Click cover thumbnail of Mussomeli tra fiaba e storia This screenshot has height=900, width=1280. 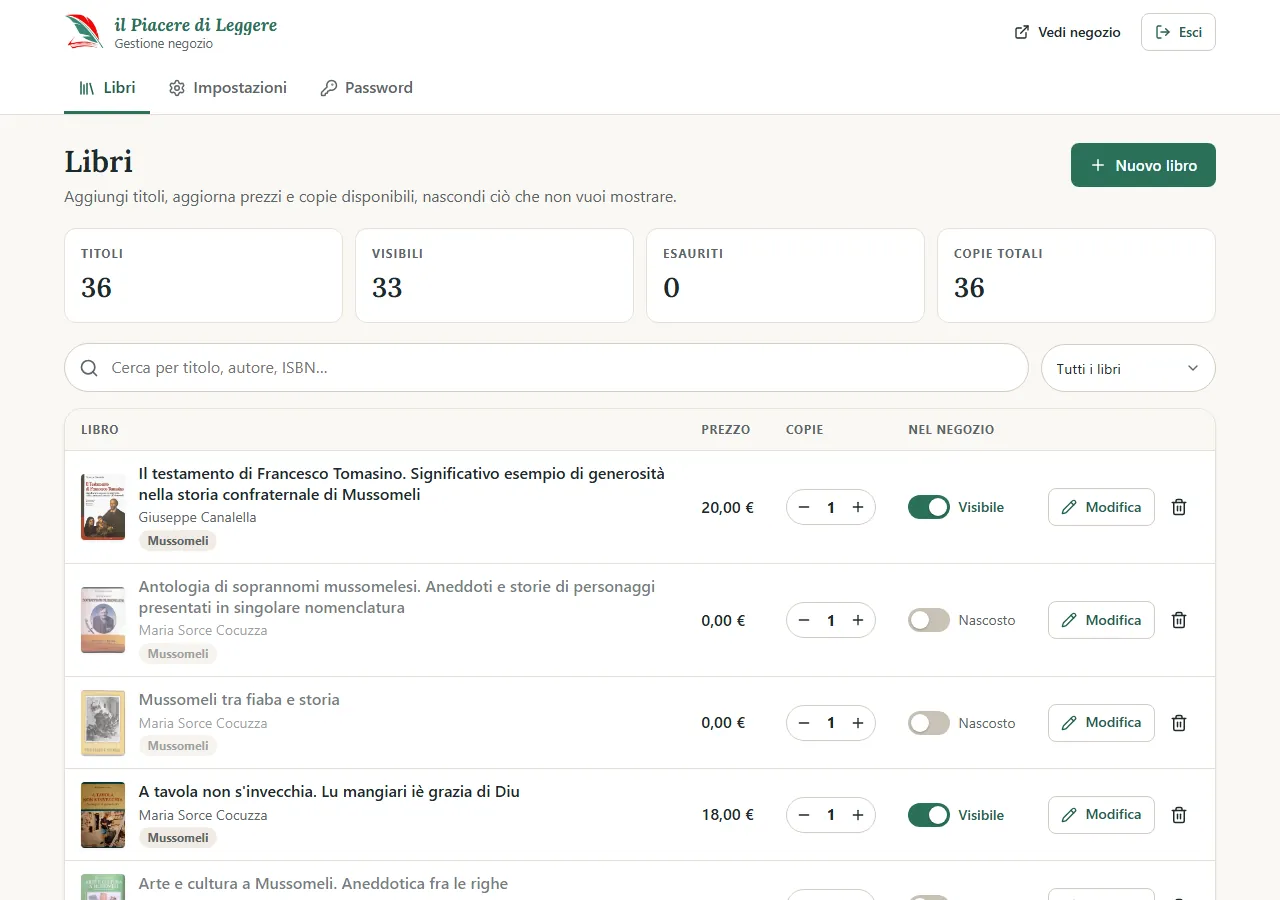[x=103, y=723]
